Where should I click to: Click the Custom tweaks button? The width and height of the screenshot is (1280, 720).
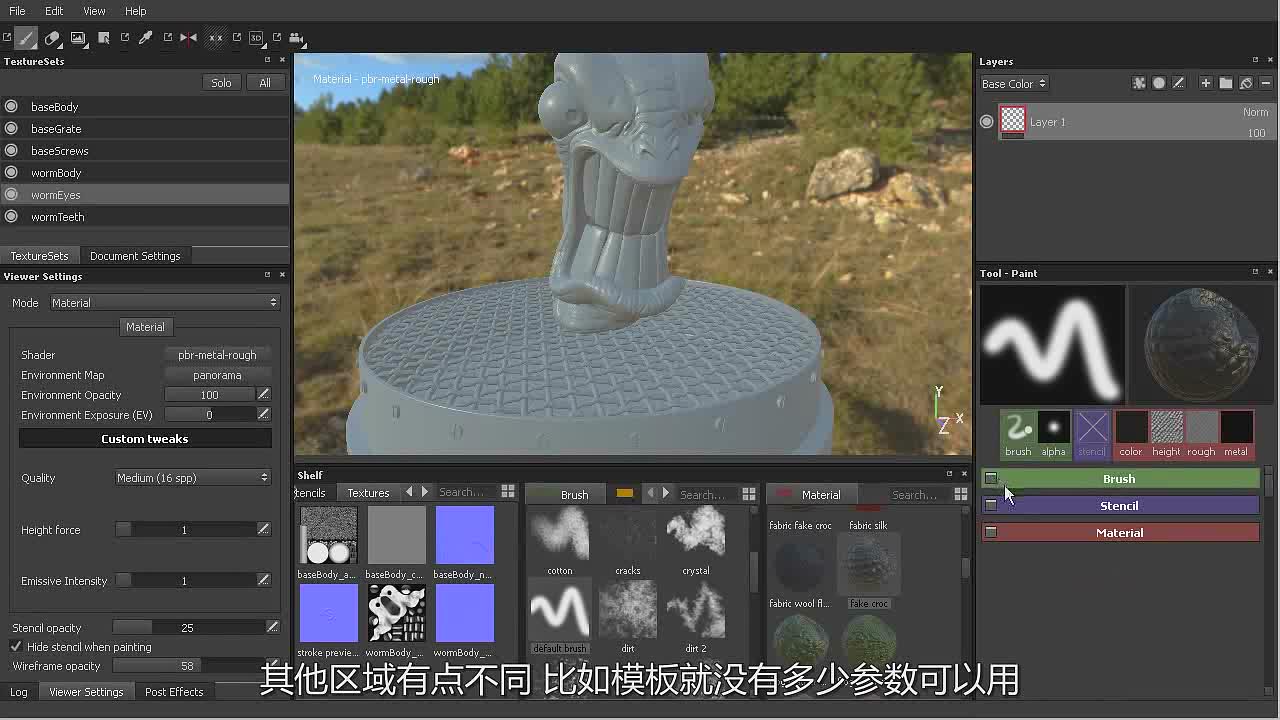pos(145,439)
